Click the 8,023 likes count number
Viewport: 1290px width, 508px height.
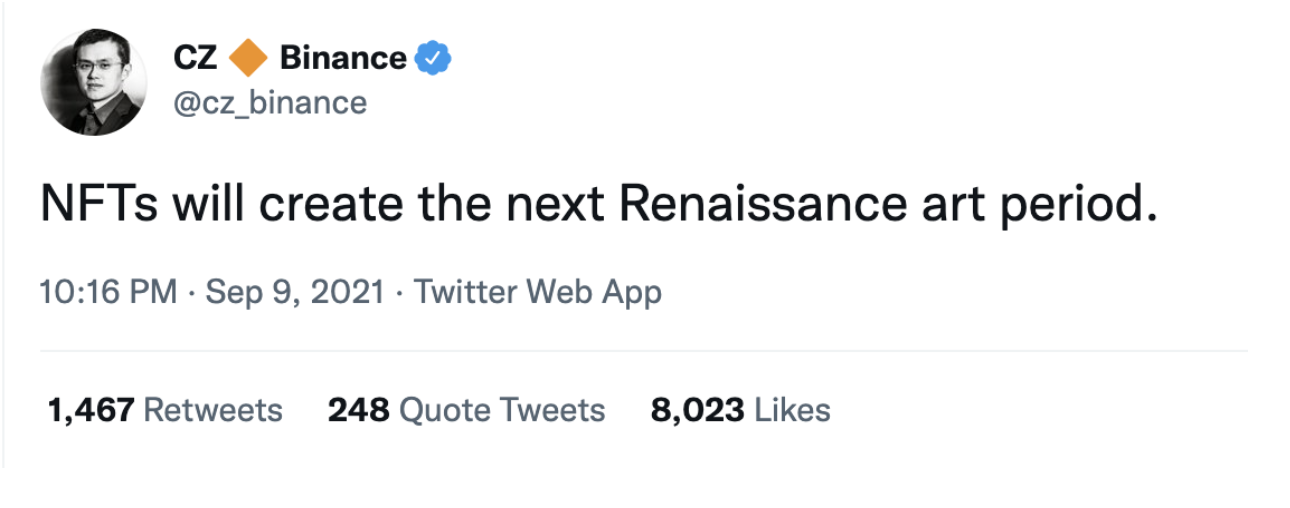[697, 409]
